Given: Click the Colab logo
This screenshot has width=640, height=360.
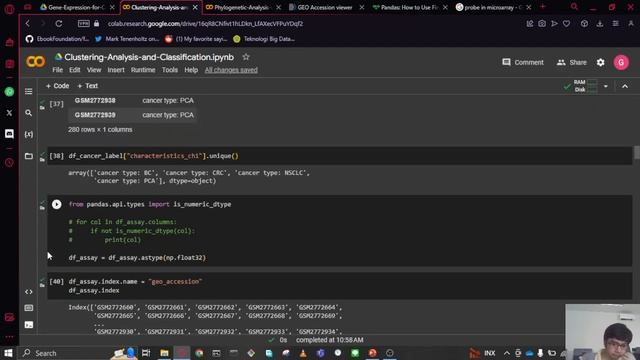Looking at the screenshot, I should 36,62.
